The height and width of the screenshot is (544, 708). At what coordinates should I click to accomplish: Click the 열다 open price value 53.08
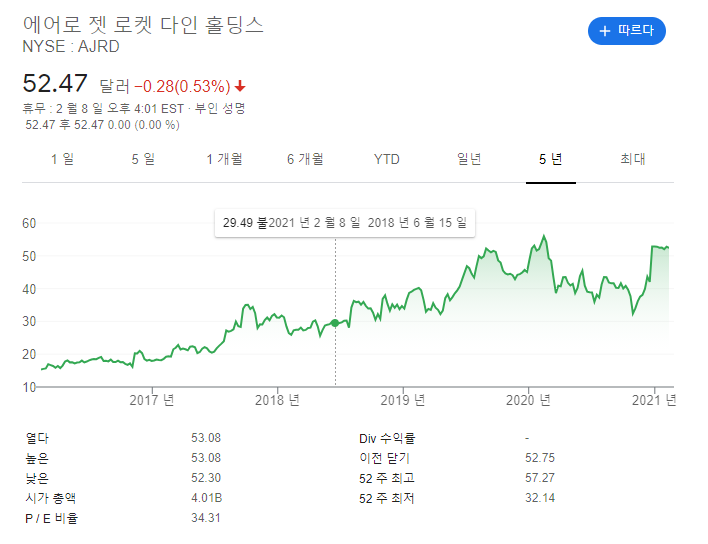206,438
